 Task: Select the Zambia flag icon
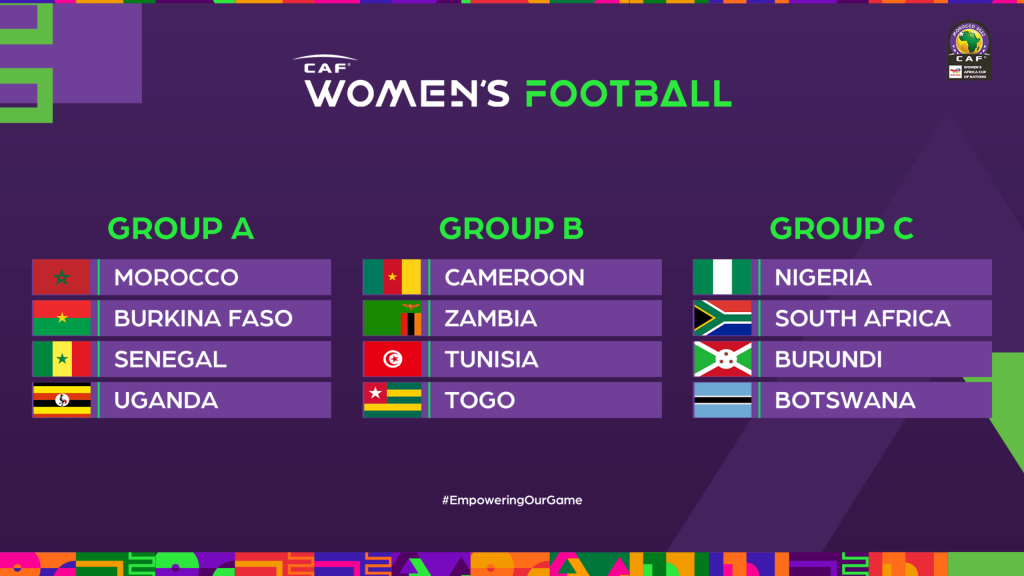point(392,318)
